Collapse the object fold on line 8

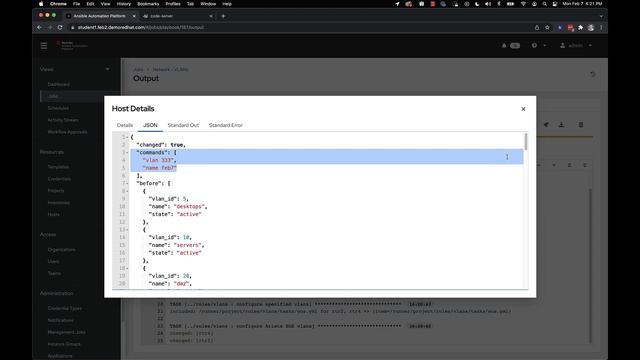coord(127,191)
